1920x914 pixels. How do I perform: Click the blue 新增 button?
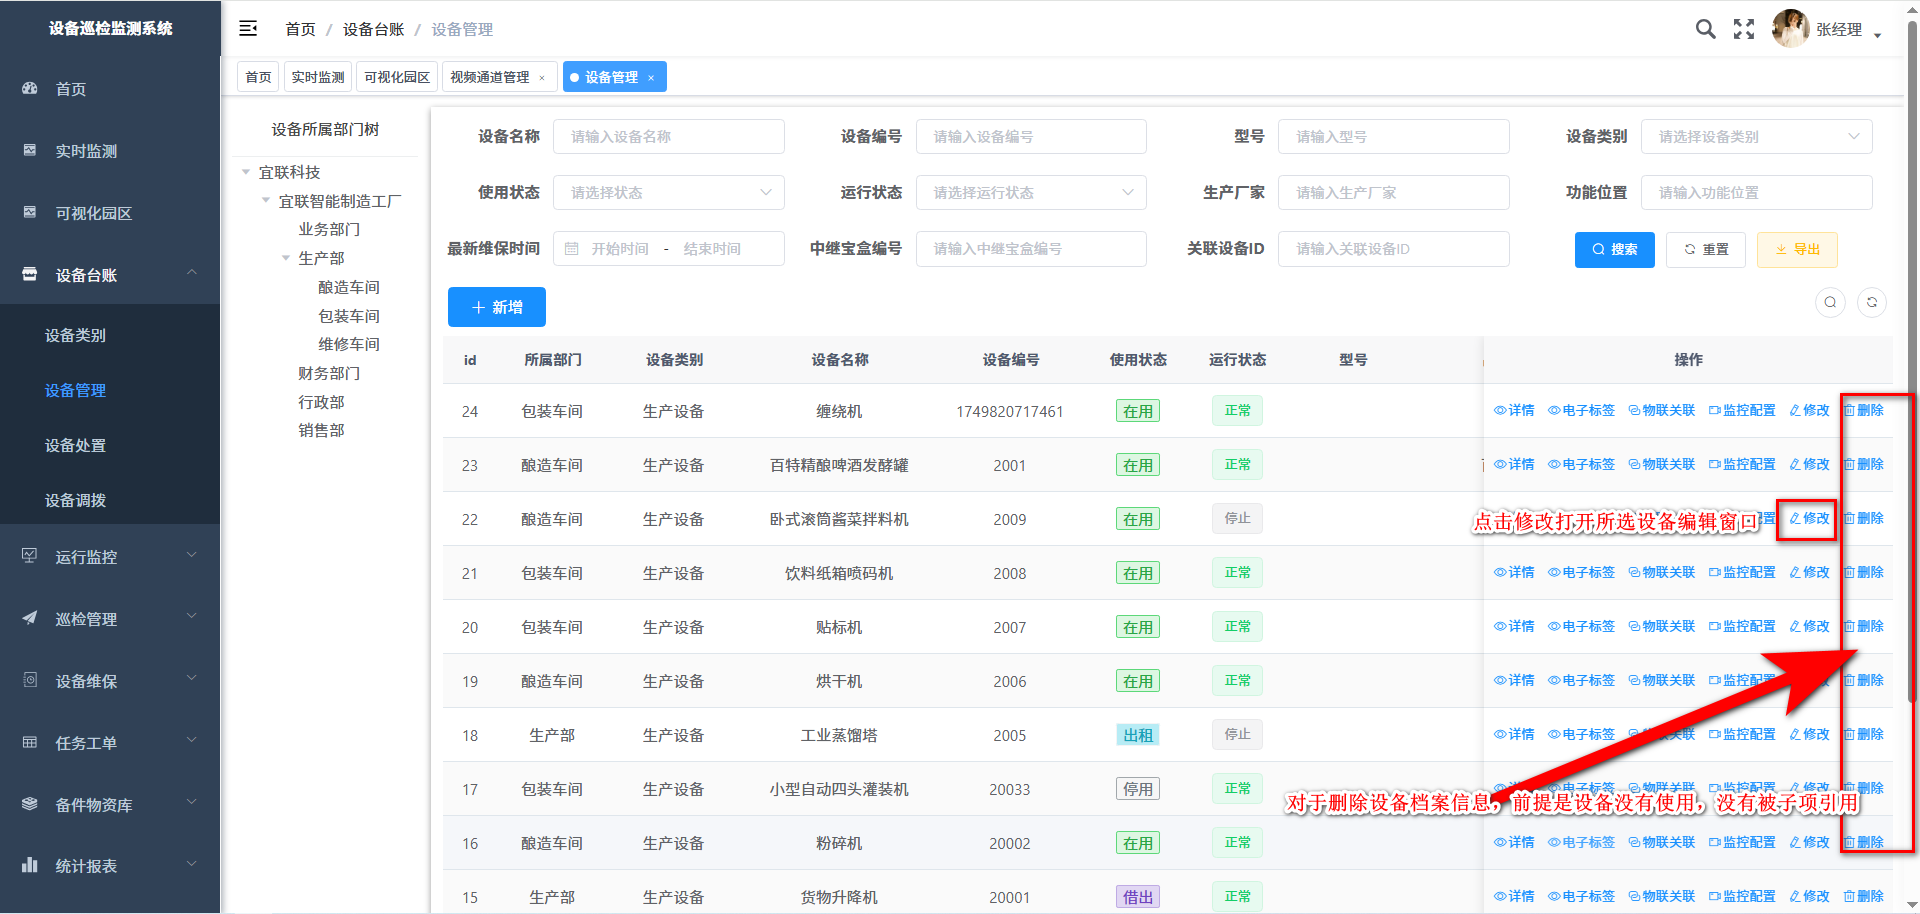point(496,307)
